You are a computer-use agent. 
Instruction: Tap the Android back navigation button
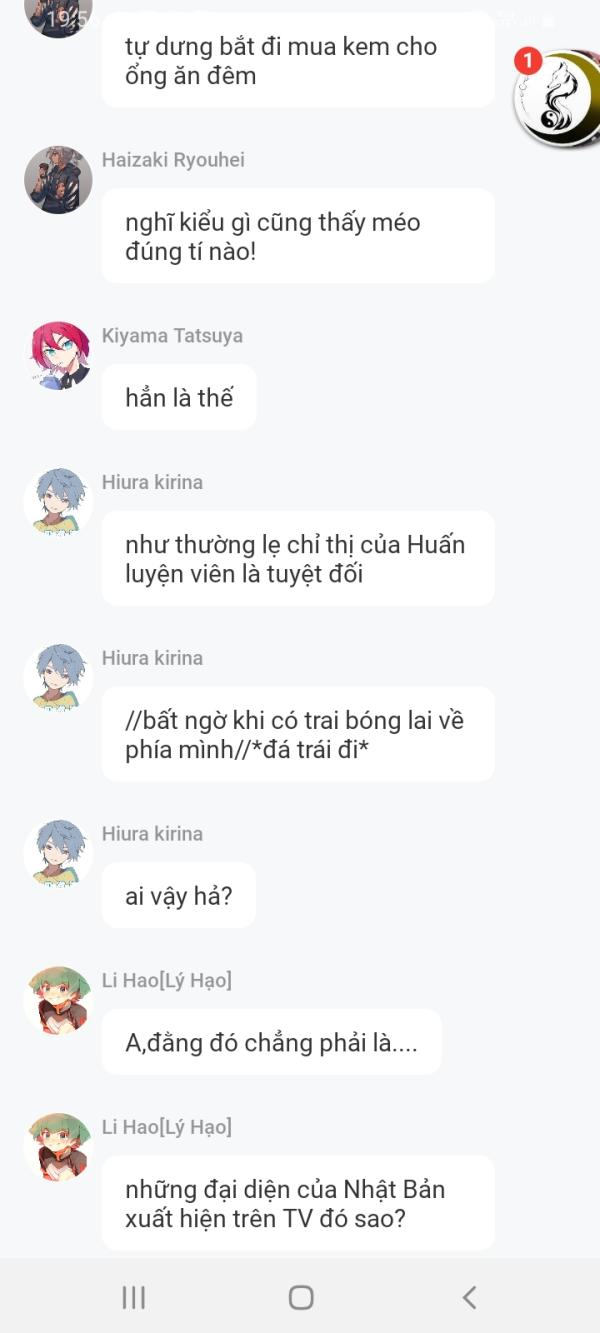coord(469,1297)
